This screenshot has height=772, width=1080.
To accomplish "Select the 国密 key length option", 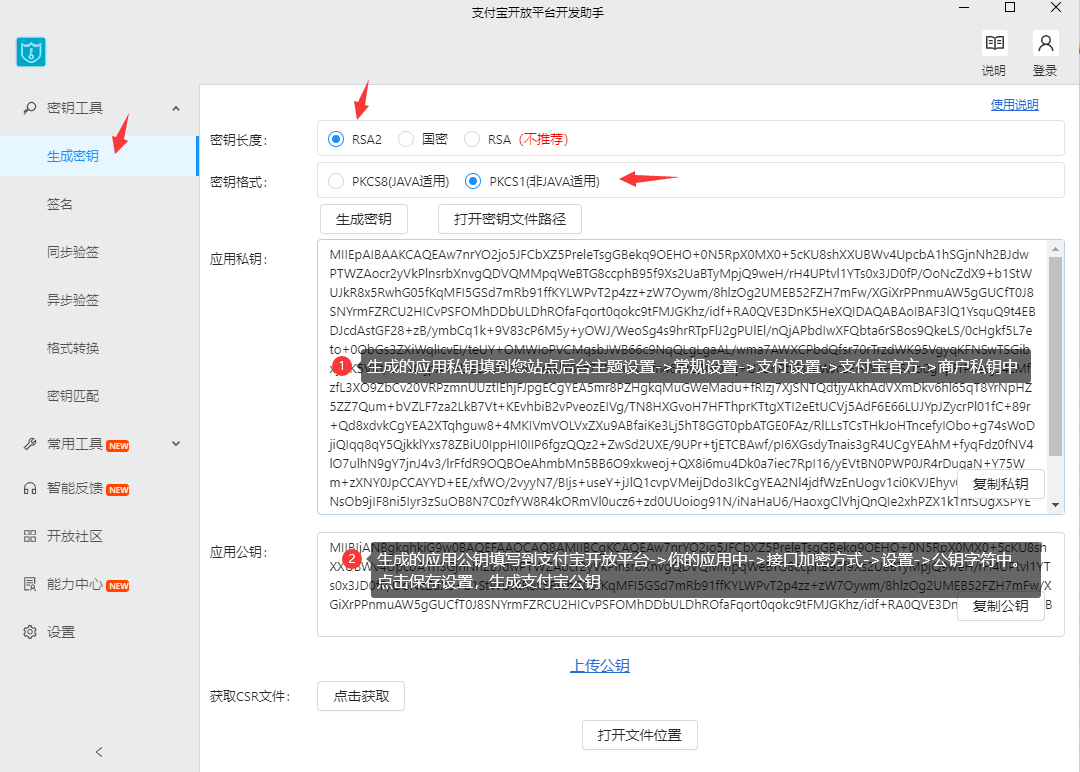I will [x=406, y=139].
